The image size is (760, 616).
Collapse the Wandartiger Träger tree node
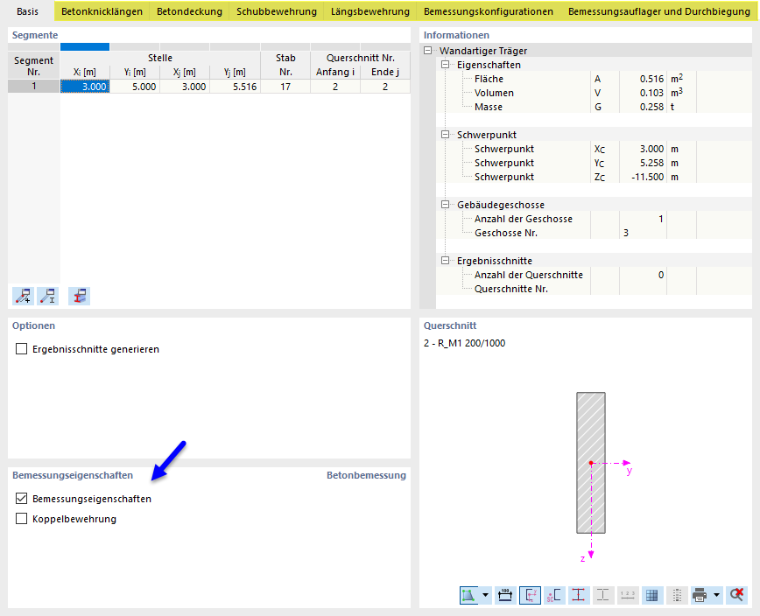428,50
